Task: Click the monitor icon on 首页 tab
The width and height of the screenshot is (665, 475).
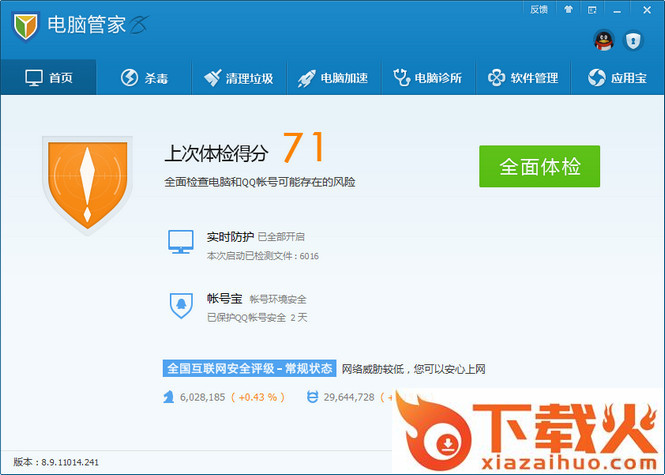Action: (x=34, y=78)
